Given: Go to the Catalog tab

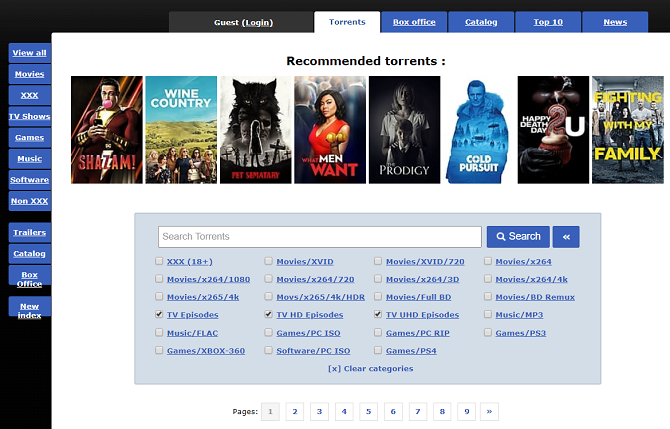Looking at the screenshot, I should tap(481, 22).
